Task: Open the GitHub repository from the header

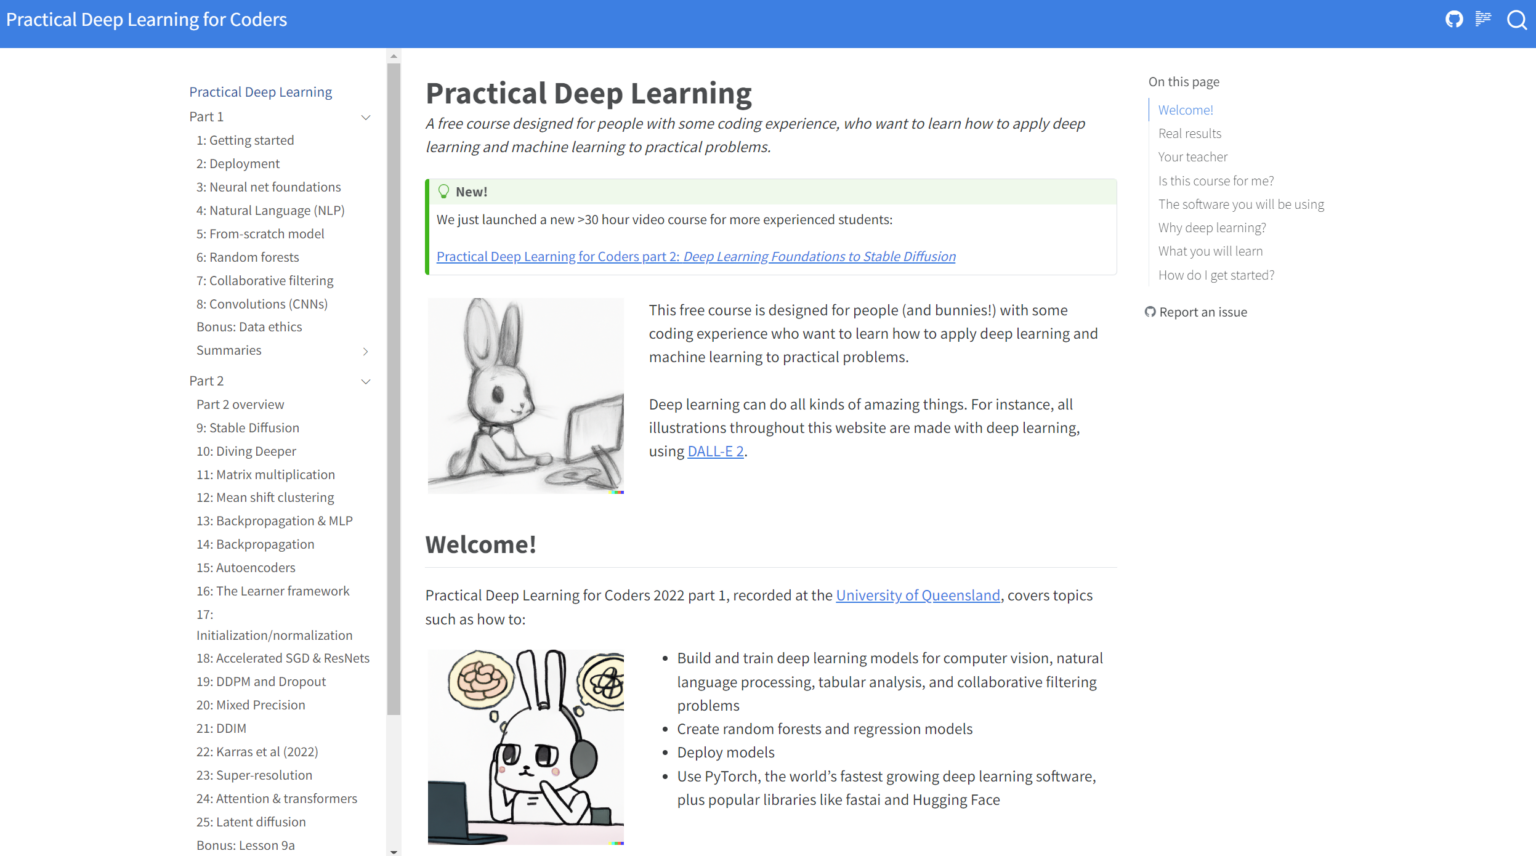Action: coord(1454,19)
